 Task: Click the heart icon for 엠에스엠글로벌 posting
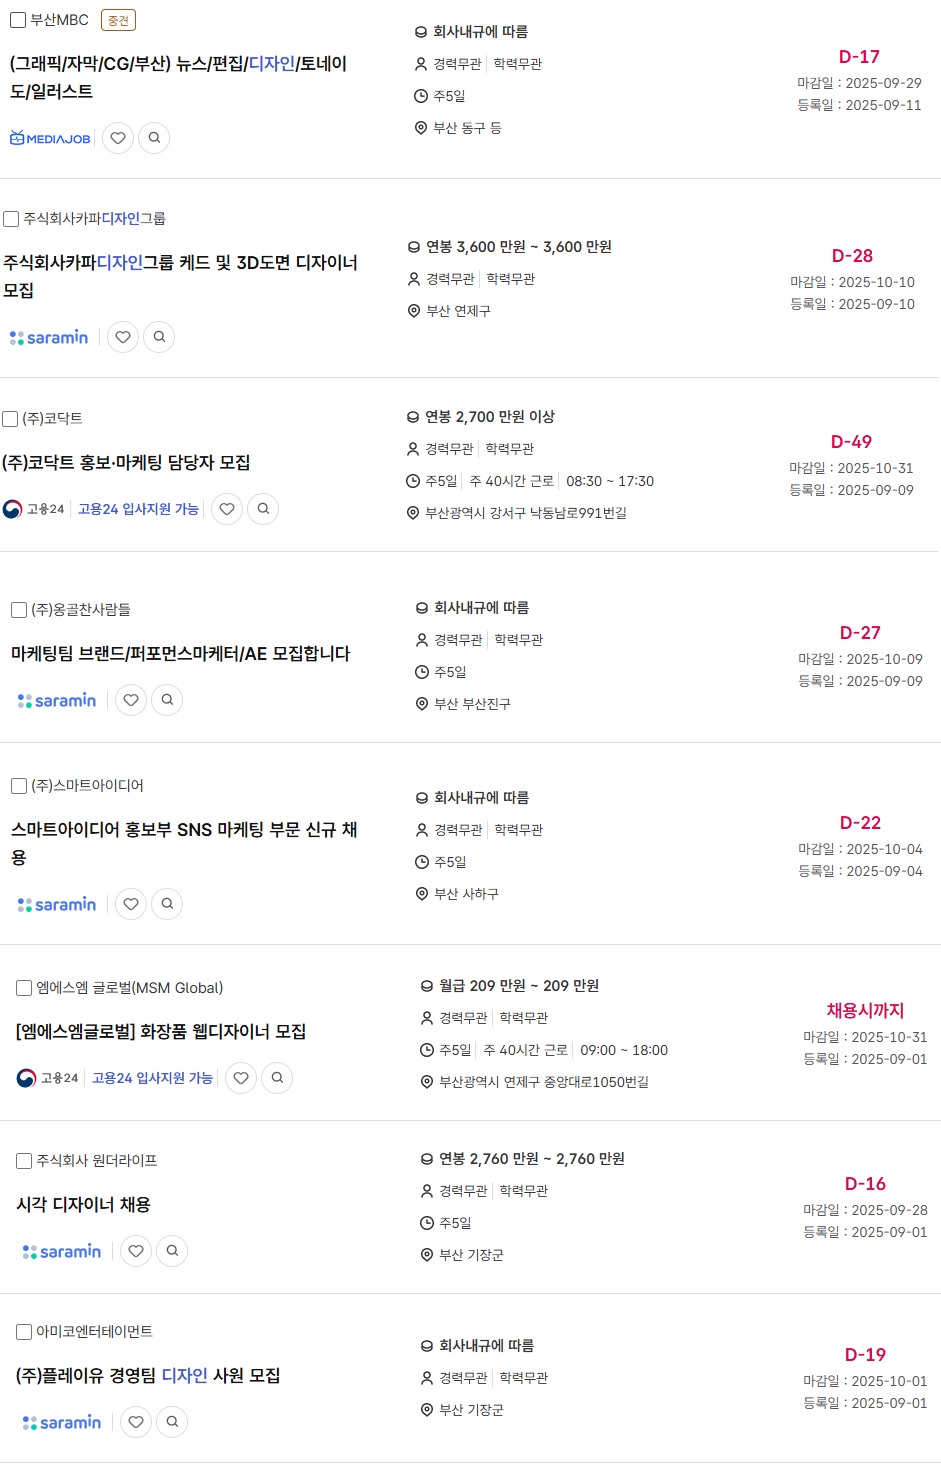click(241, 1078)
